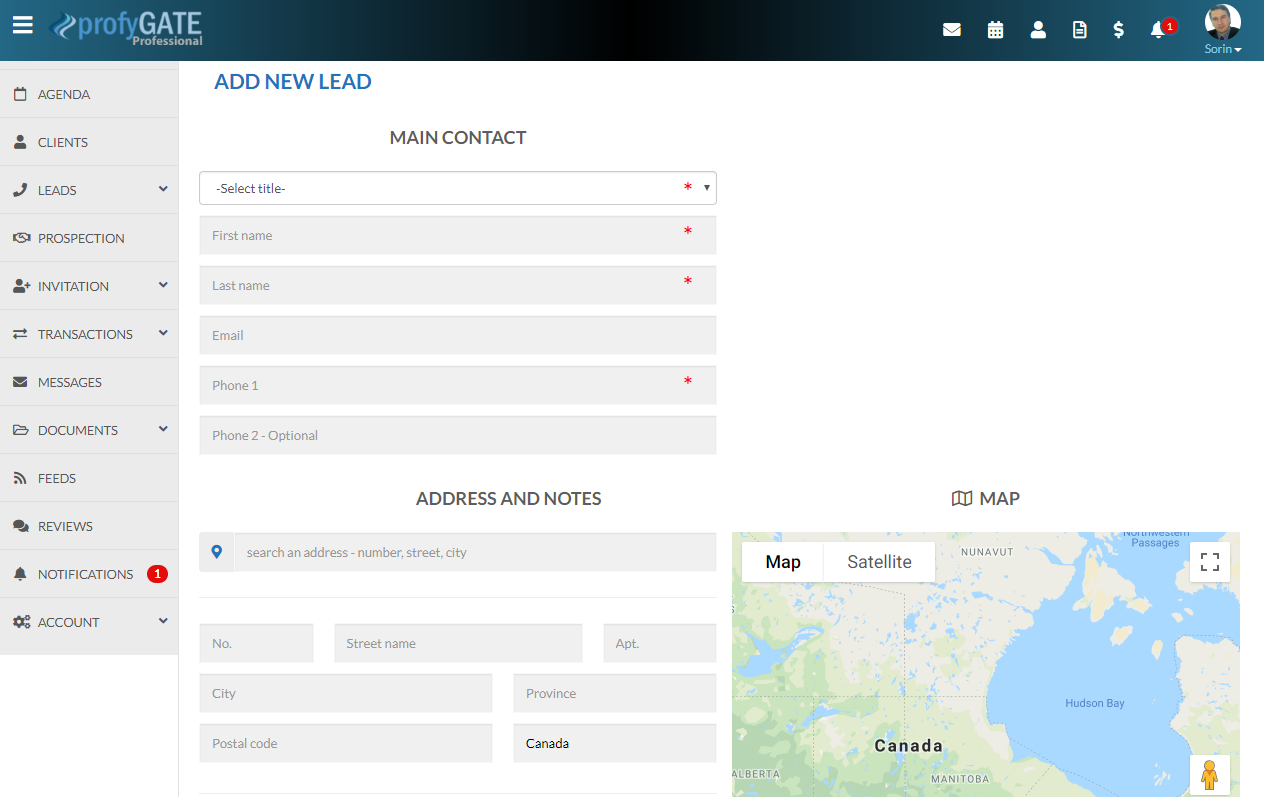The width and height of the screenshot is (1264, 797).
Task: Open Notifications in the sidebar
Action: 85,574
